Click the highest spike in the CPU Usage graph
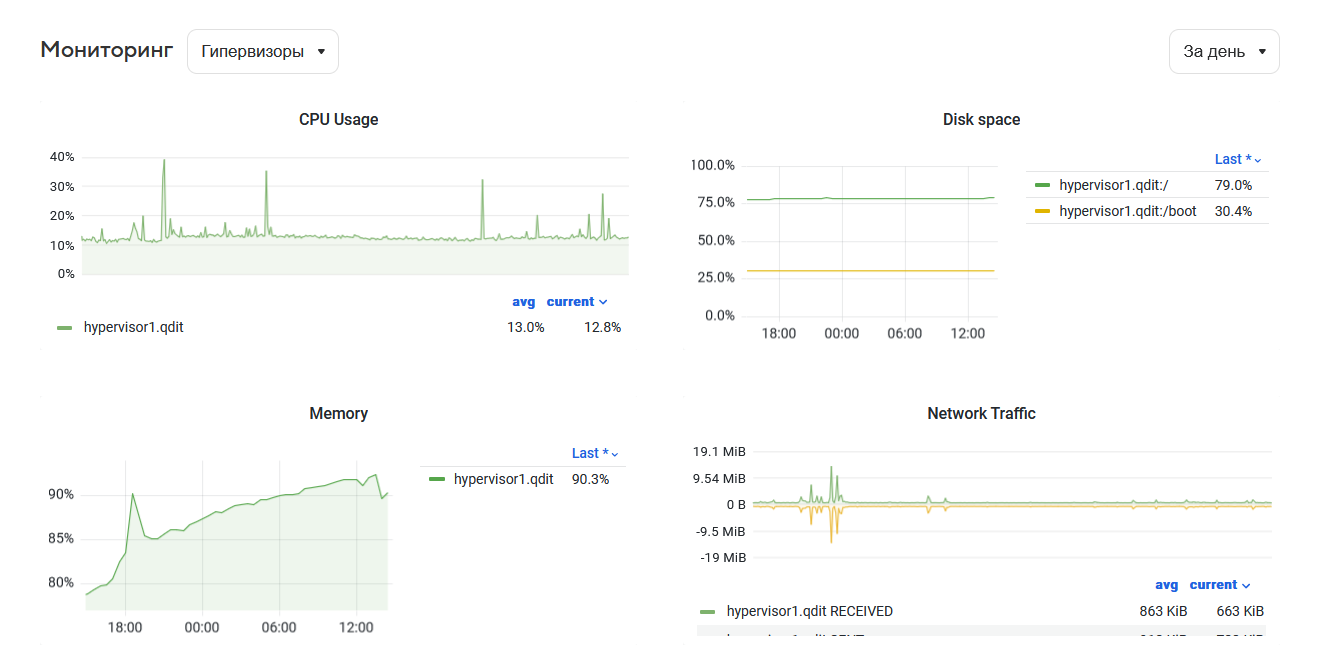 (164, 161)
